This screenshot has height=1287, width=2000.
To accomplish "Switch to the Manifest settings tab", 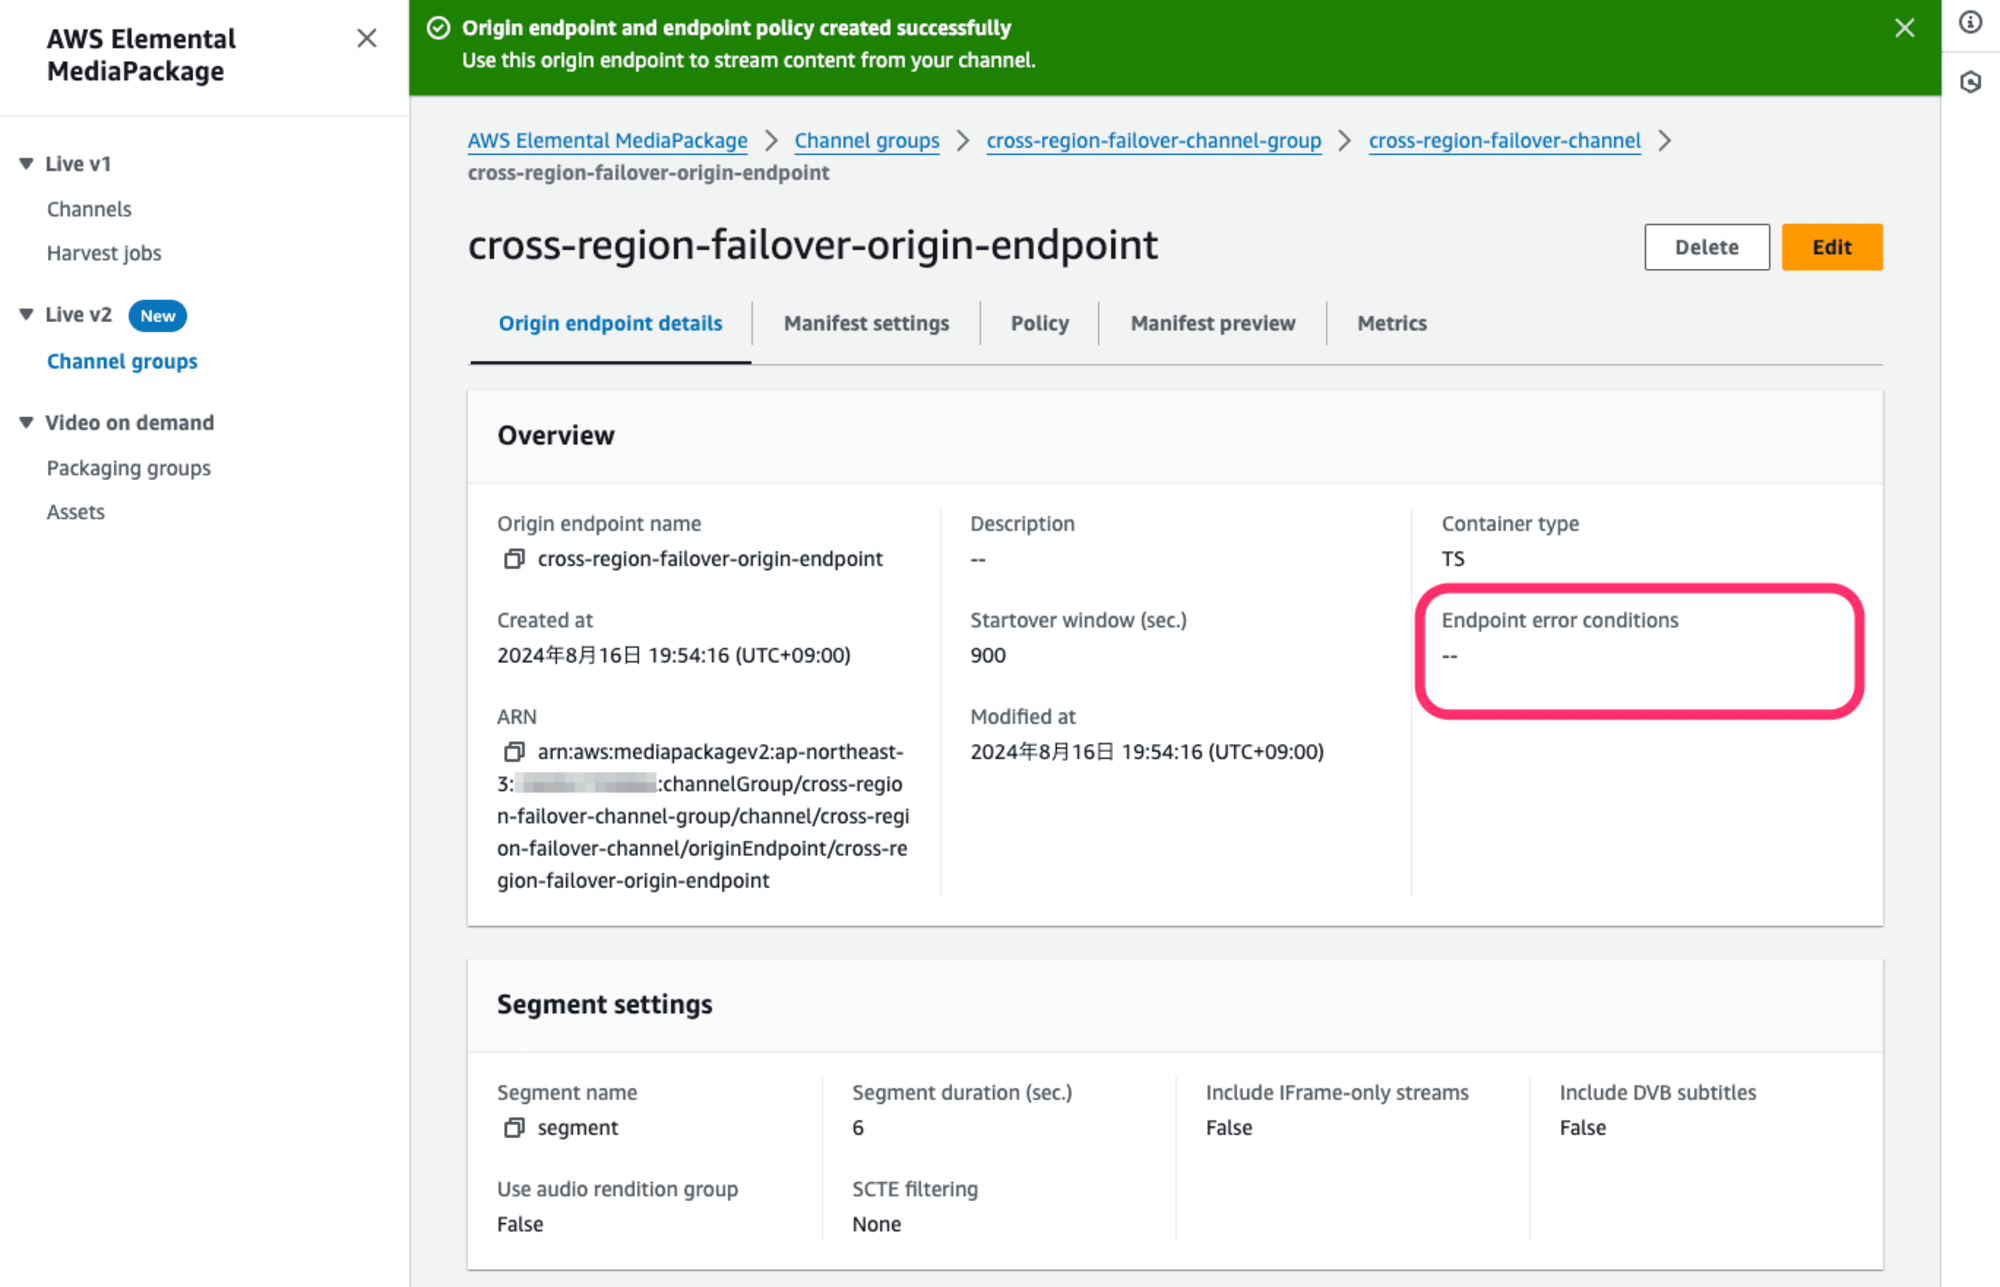I will click(x=866, y=323).
